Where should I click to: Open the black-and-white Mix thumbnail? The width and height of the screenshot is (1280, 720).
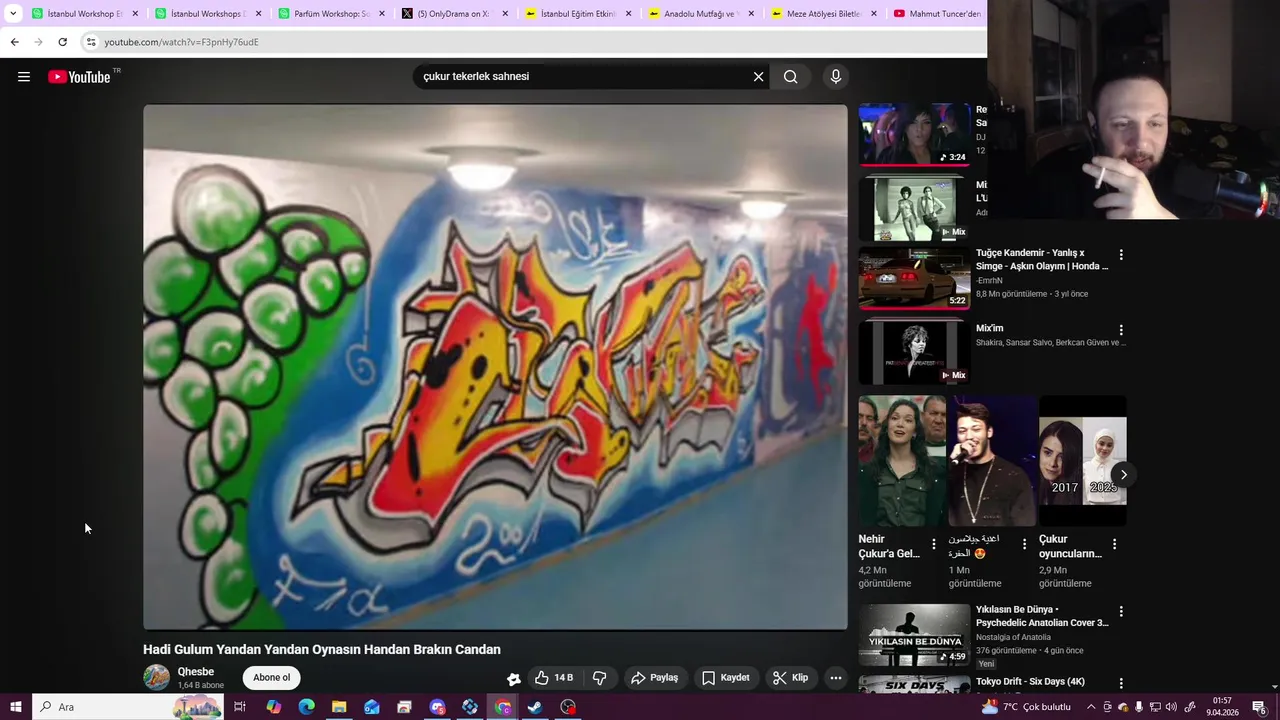[x=914, y=208]
